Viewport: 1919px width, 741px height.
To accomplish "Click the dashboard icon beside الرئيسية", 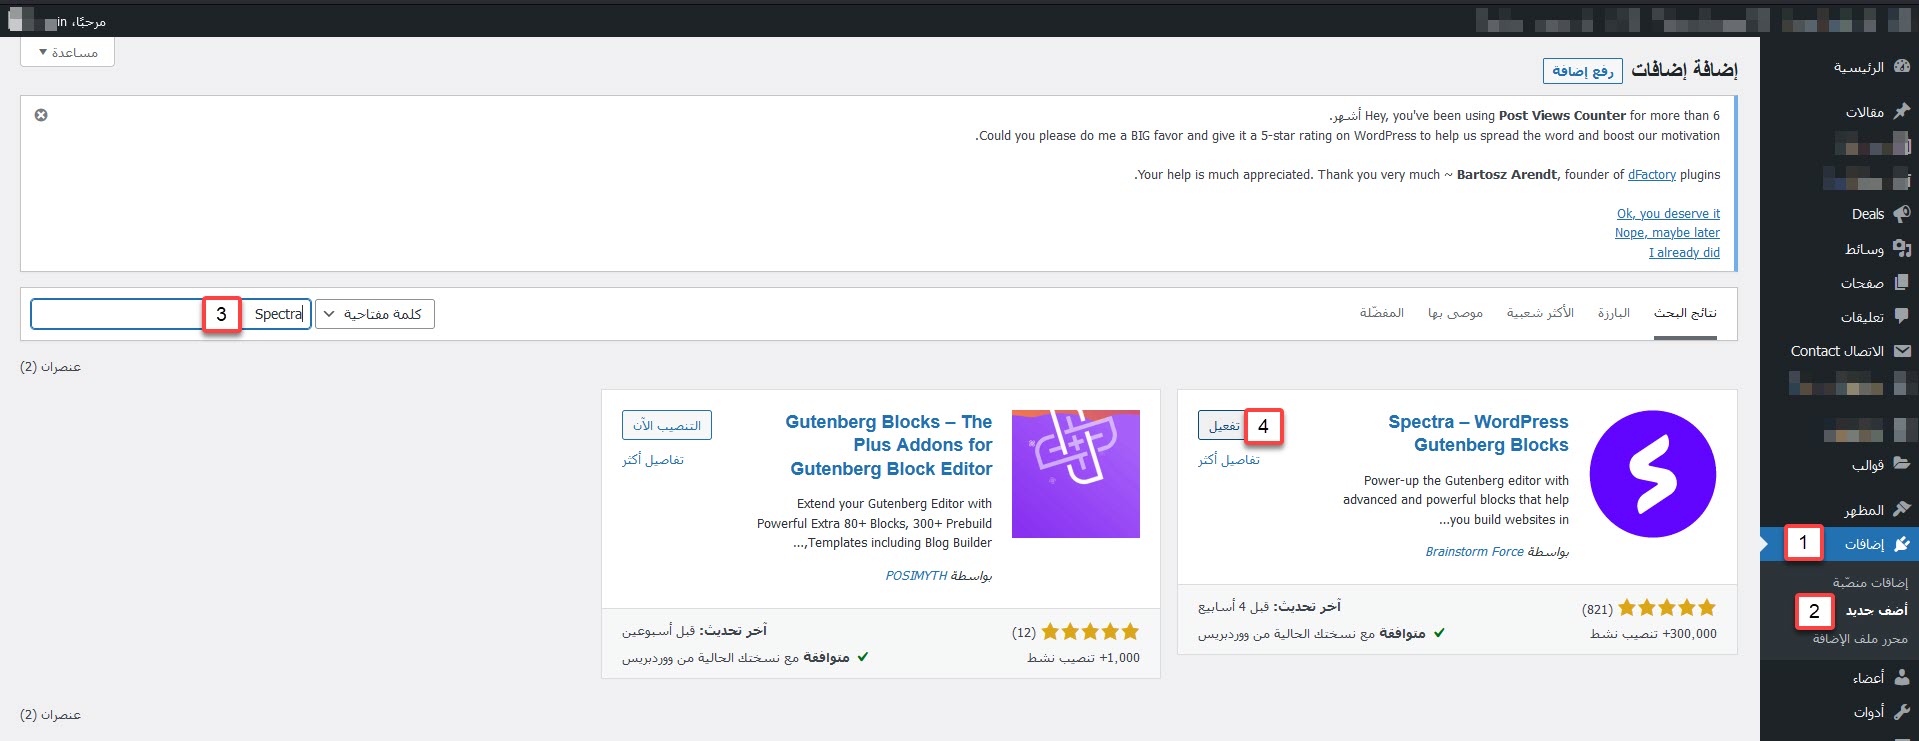I will [x=1901, y=67].
